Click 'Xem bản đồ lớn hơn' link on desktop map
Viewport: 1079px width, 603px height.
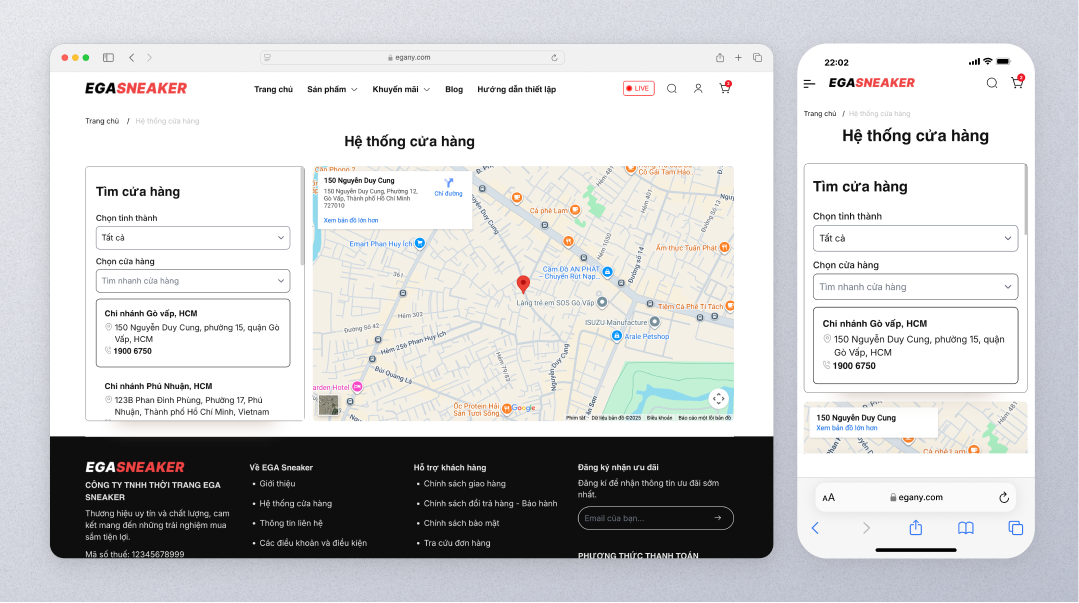point(351,220)
